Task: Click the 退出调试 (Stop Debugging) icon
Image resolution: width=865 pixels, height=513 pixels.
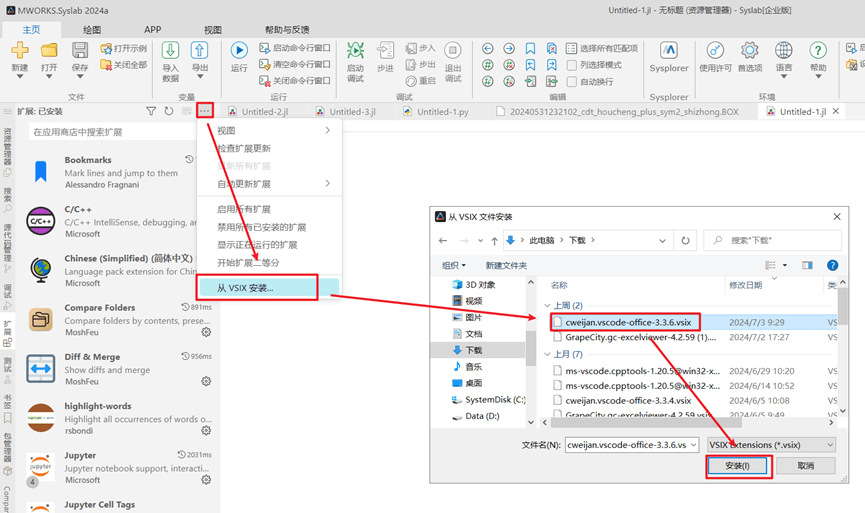Action: point(453,50)
